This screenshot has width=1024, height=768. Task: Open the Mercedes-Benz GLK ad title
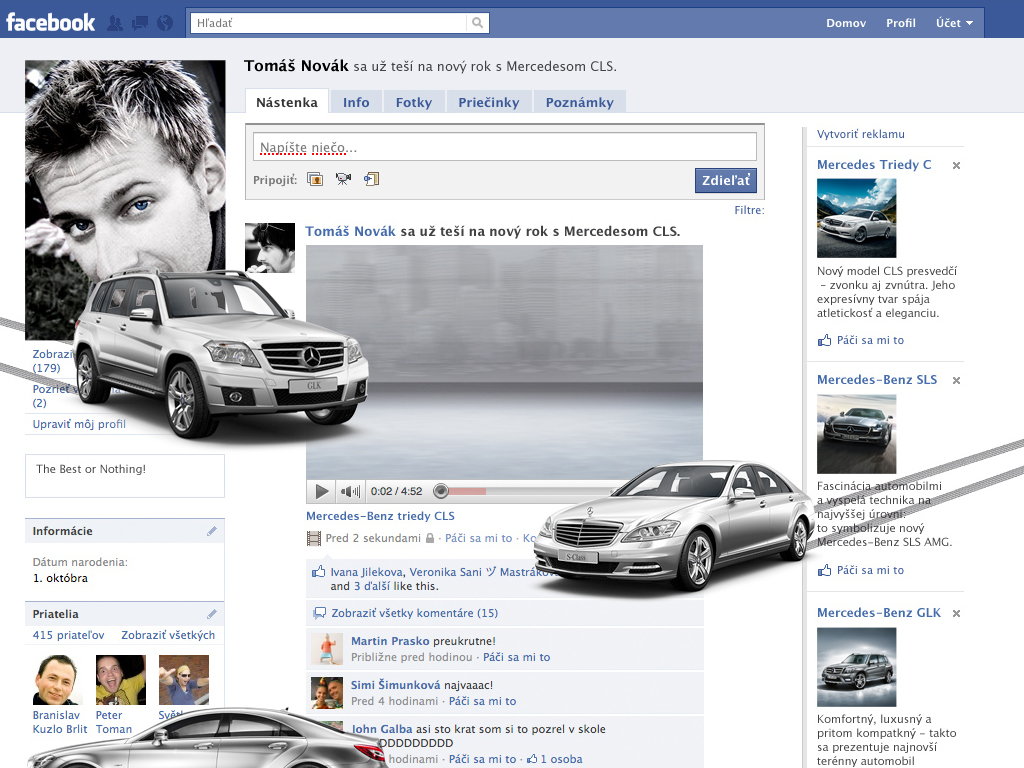[x=878, y=613]
